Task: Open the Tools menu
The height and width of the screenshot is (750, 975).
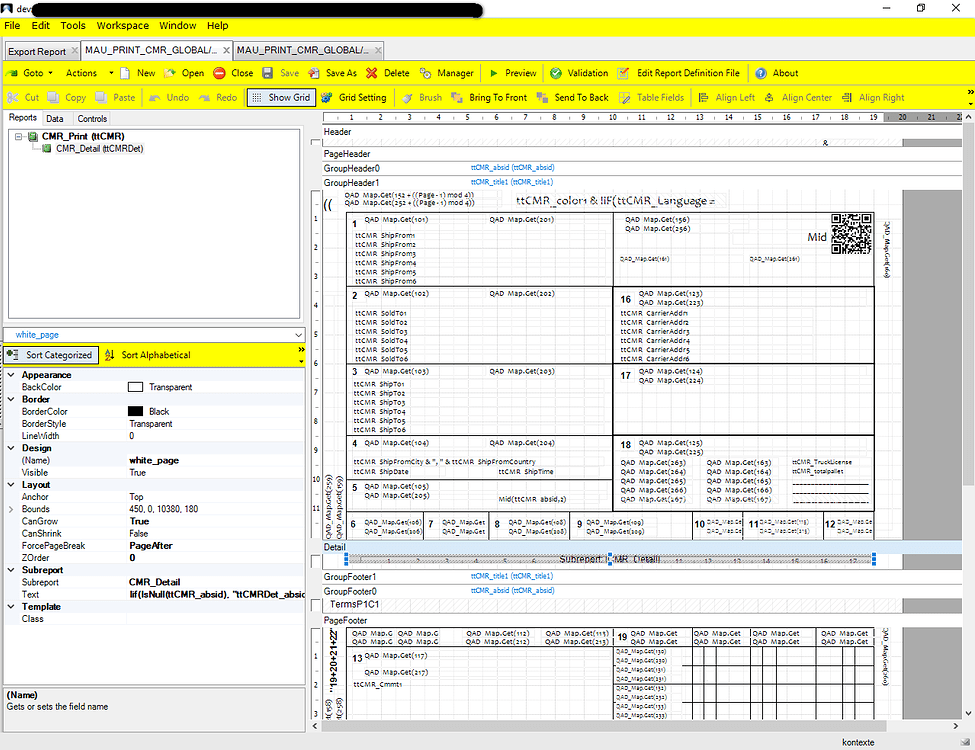Action: [73, 25]
